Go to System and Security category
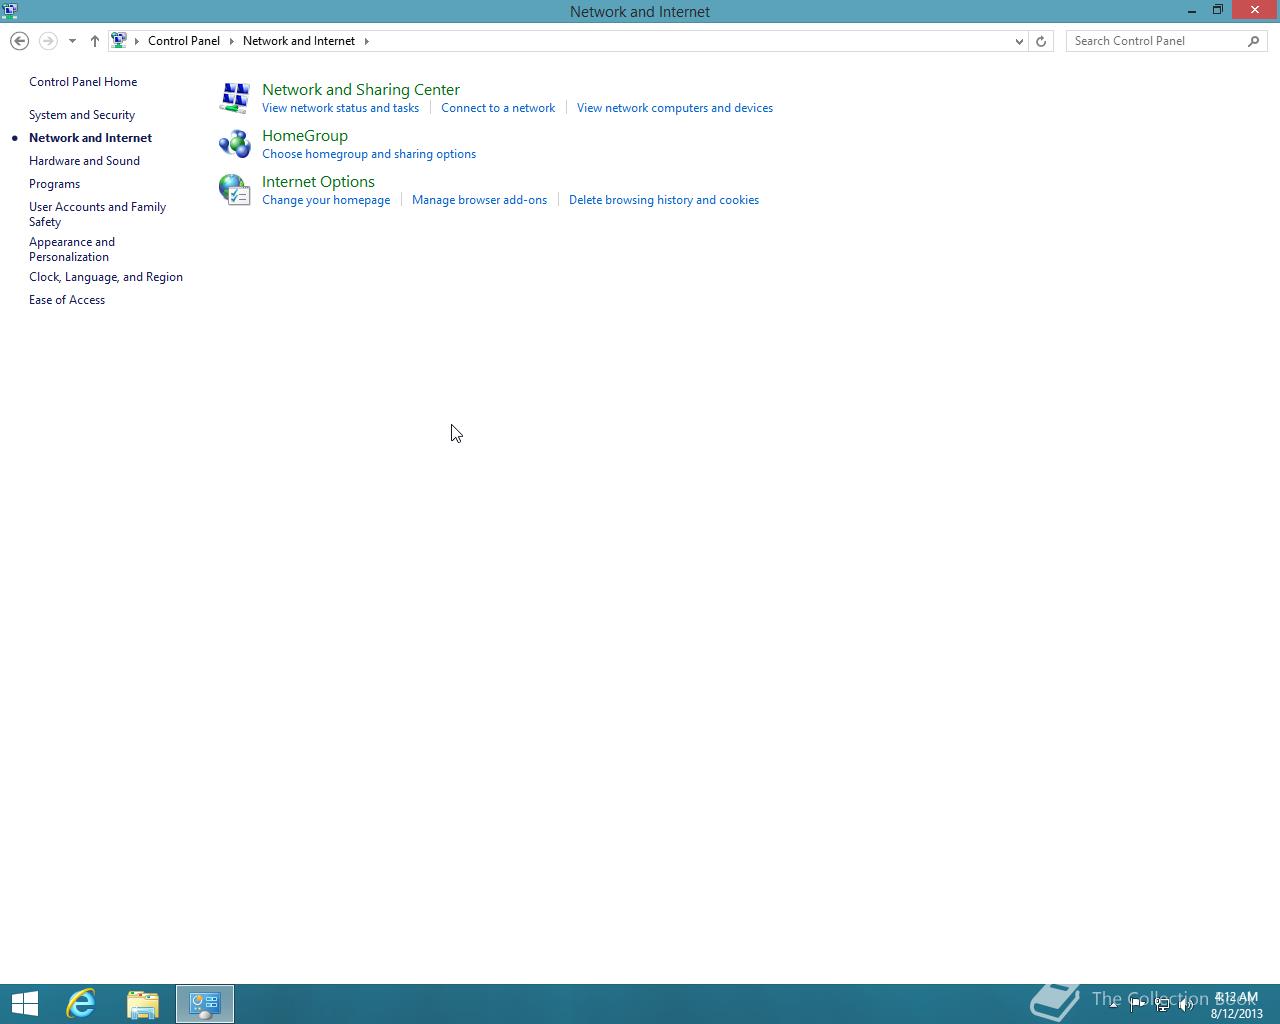The height and width of the screenshot is (1024, 1280). tap(82, 115)
